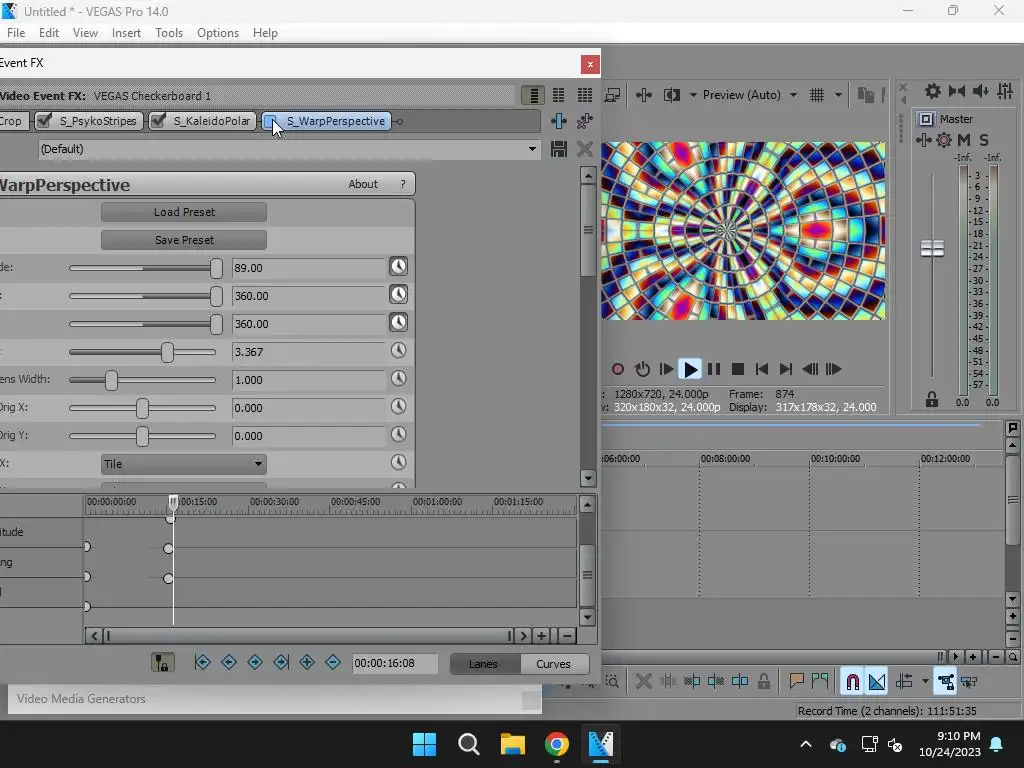Toggle the Master fader lock icon
1024x768 pixels.
pos(932,400)
